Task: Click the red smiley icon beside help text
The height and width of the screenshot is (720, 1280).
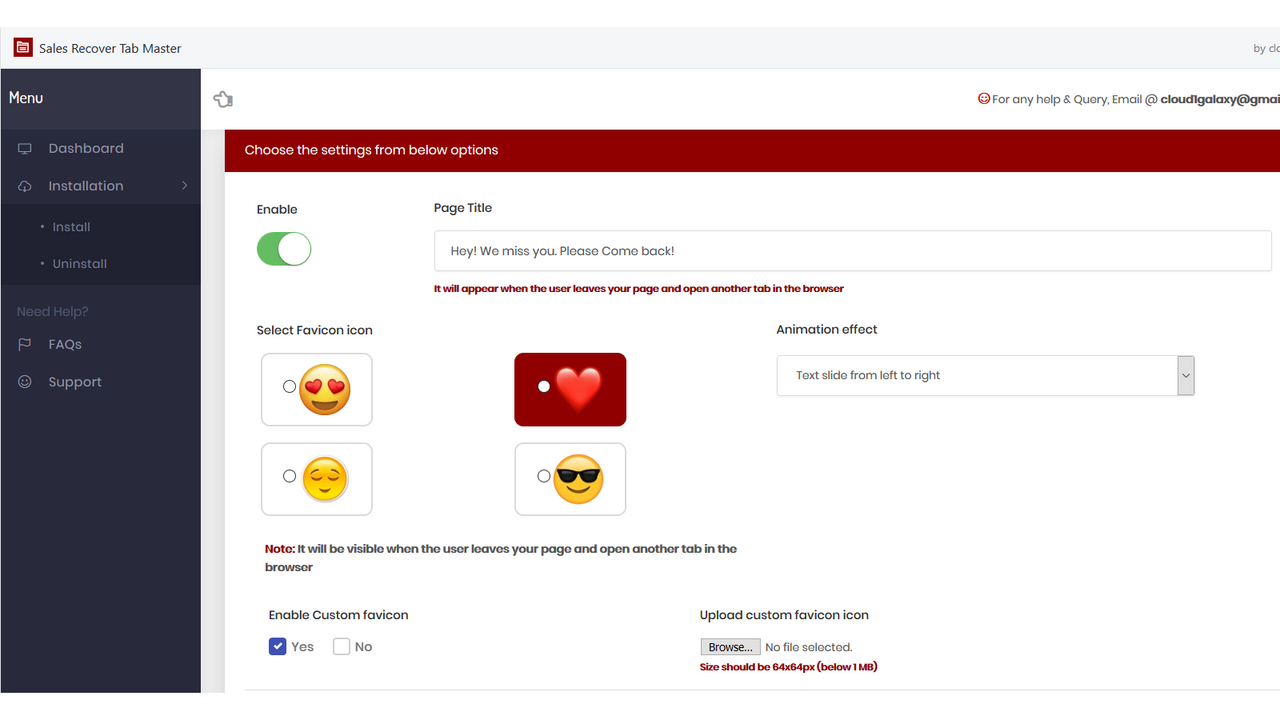Action: [984, 99]
